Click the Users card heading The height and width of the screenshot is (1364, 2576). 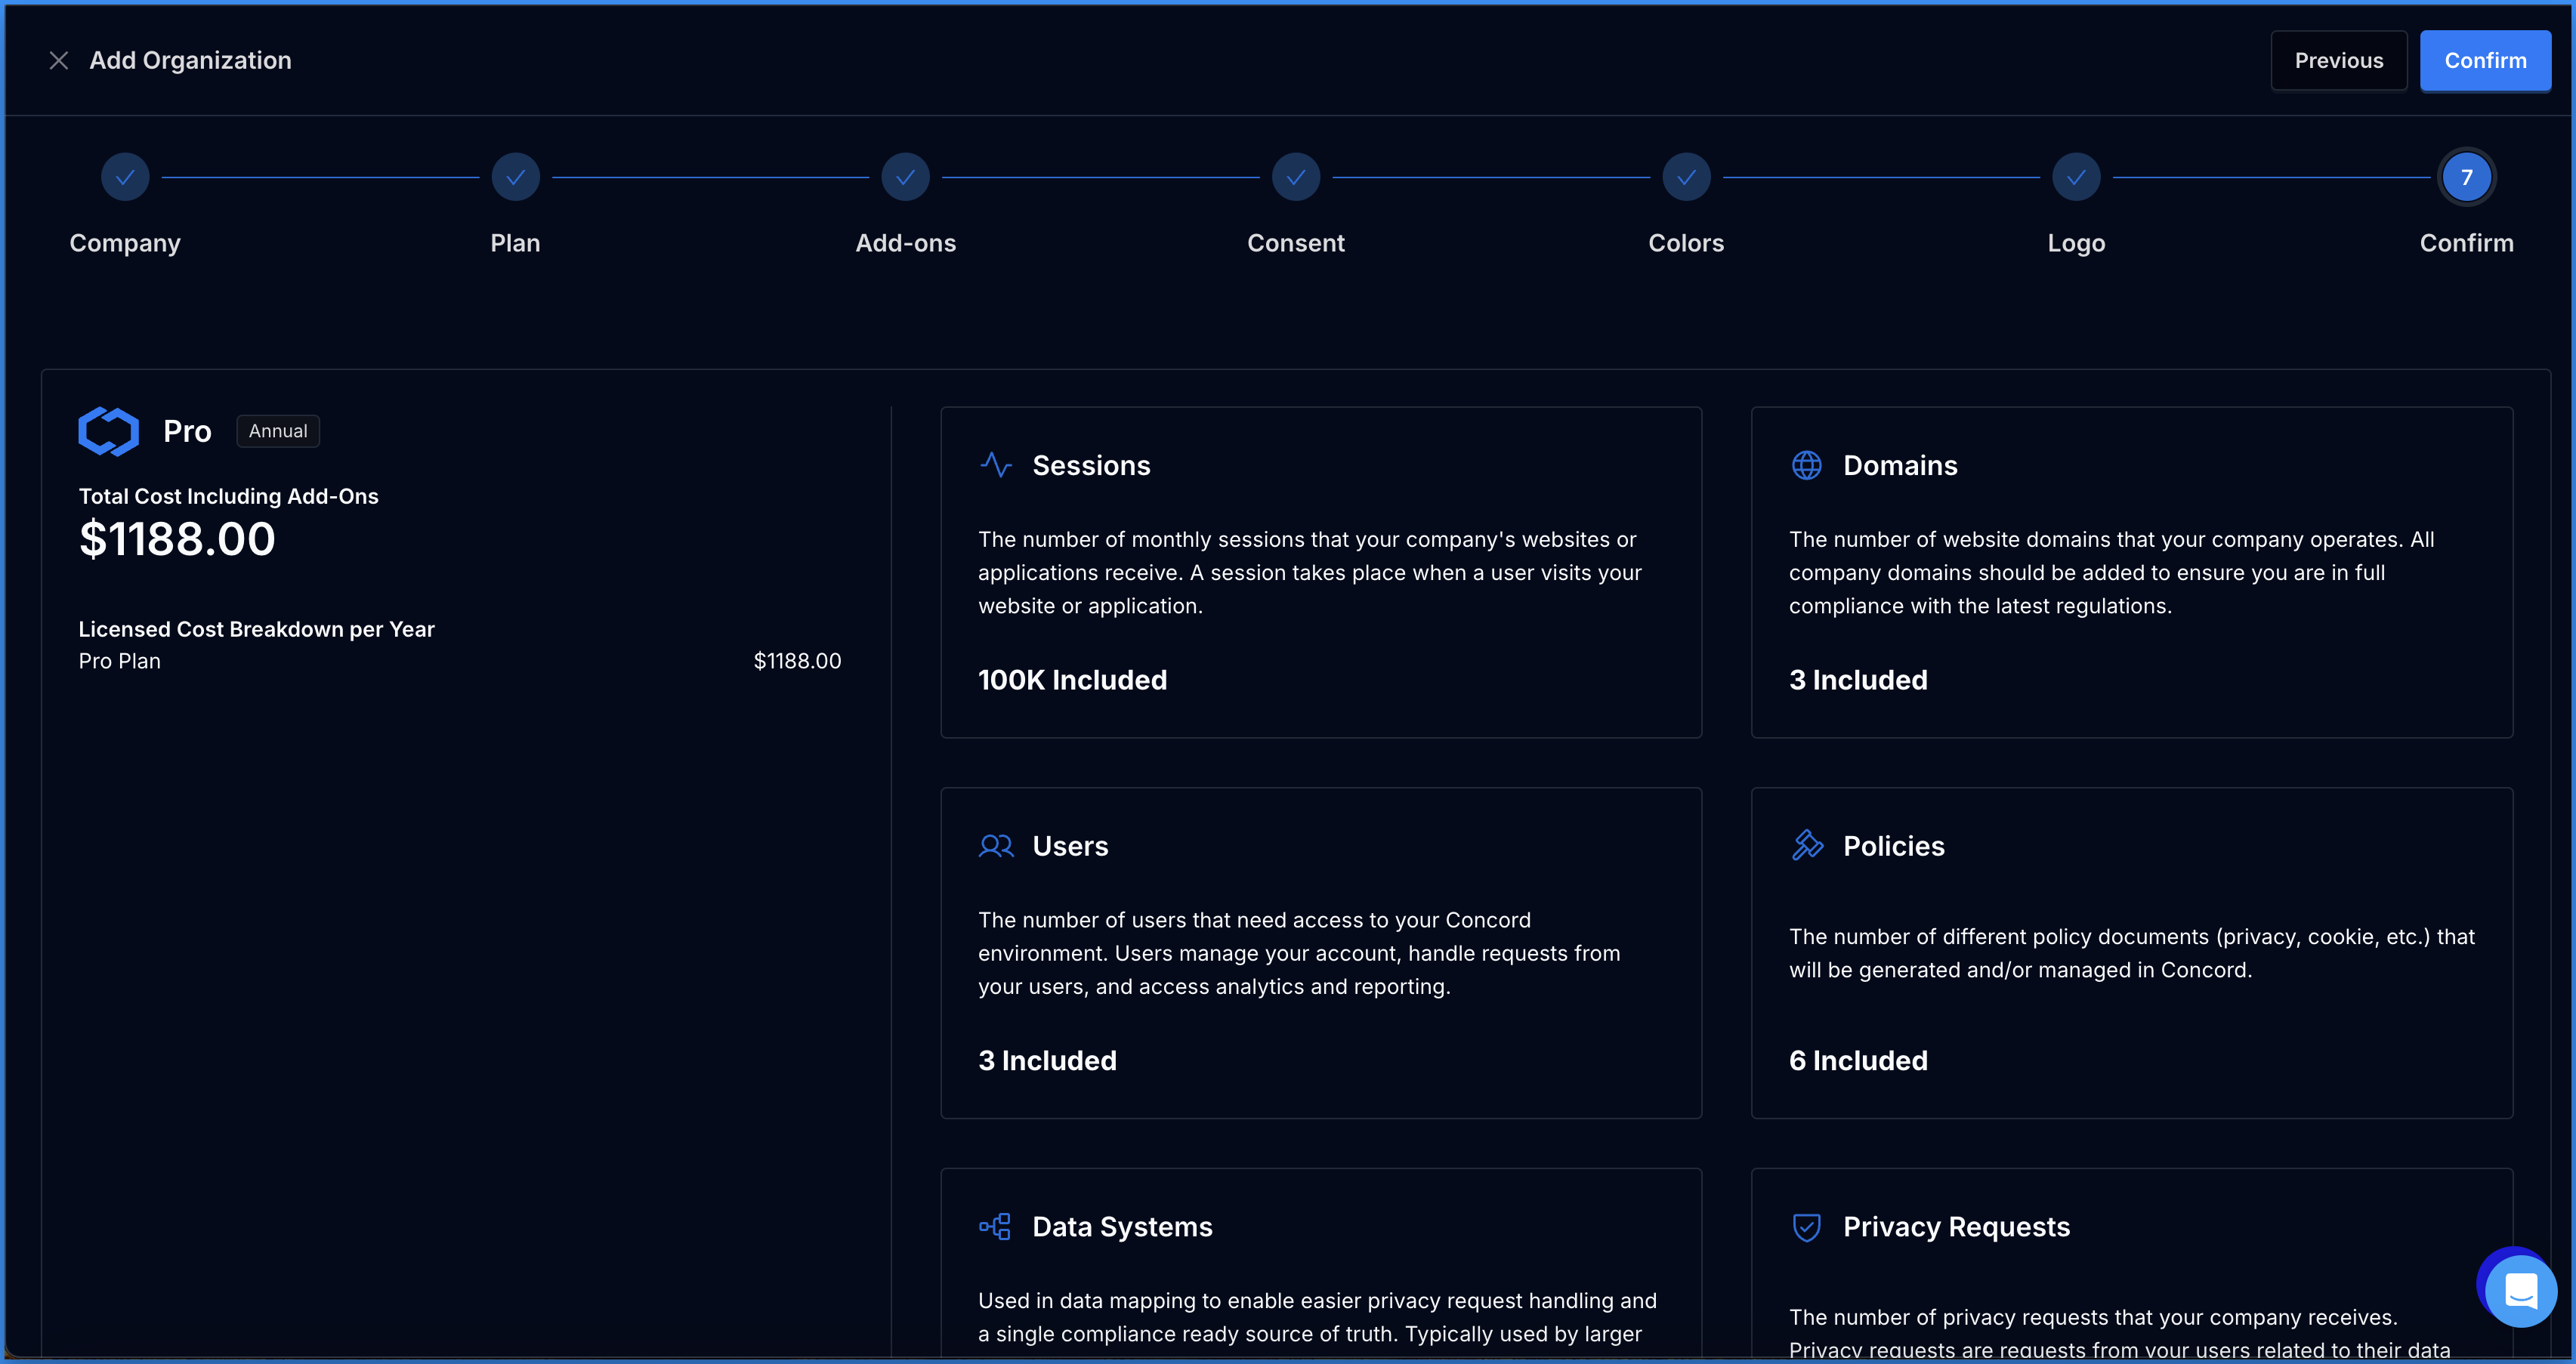pyautogui.click(x=1070, y=846)
